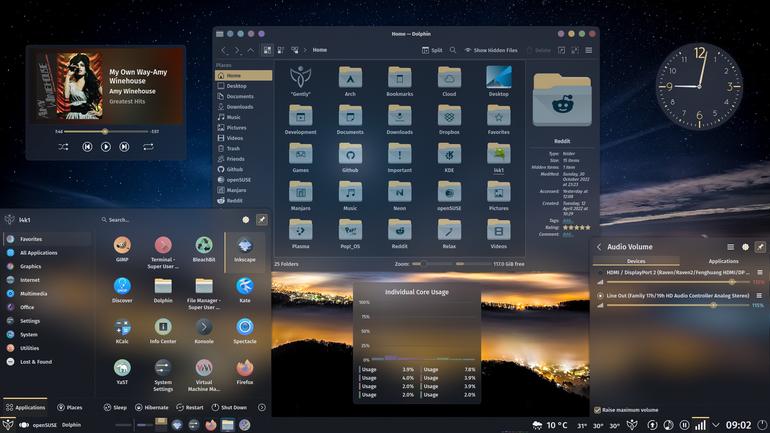The width and height of the screenshot is (770, 433).
Task: Select the Line Out audio device radio button
Action: (600, 296)
